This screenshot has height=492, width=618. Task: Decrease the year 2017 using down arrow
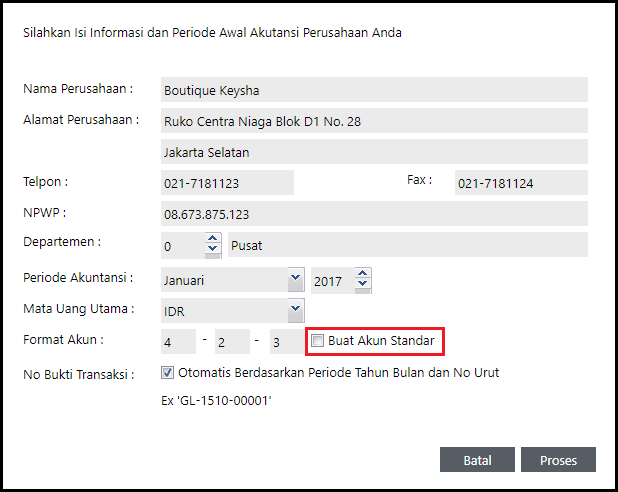point(362,284)
